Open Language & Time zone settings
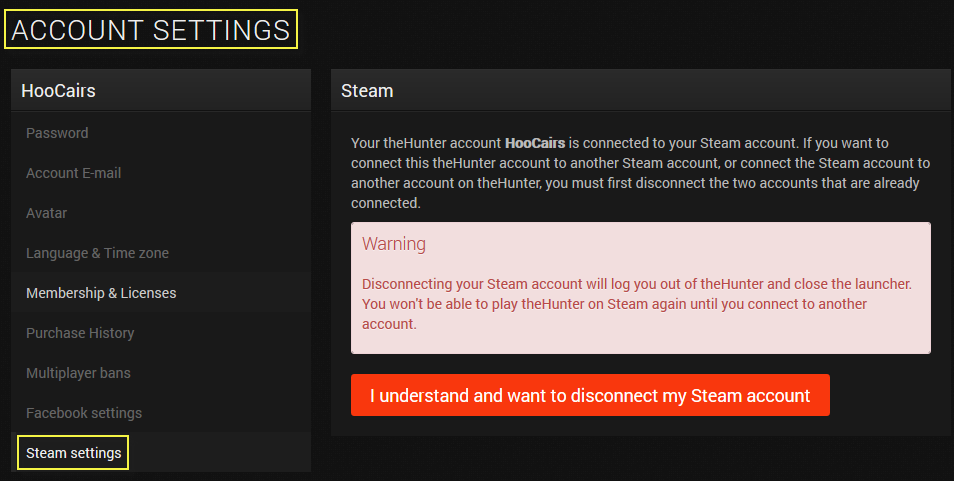The width and height of the screenshot is (954, 481). coord(97,253)
